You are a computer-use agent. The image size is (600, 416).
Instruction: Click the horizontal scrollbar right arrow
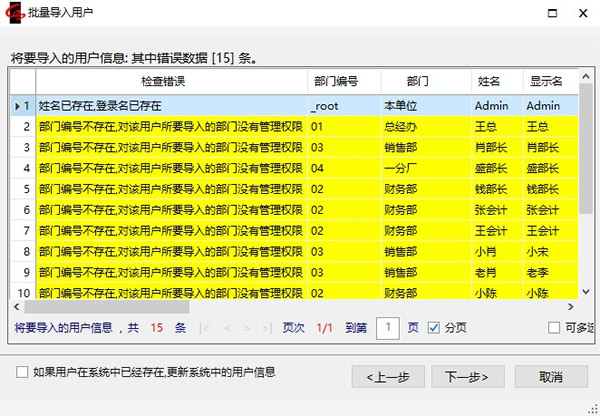[x=571, y=307]
